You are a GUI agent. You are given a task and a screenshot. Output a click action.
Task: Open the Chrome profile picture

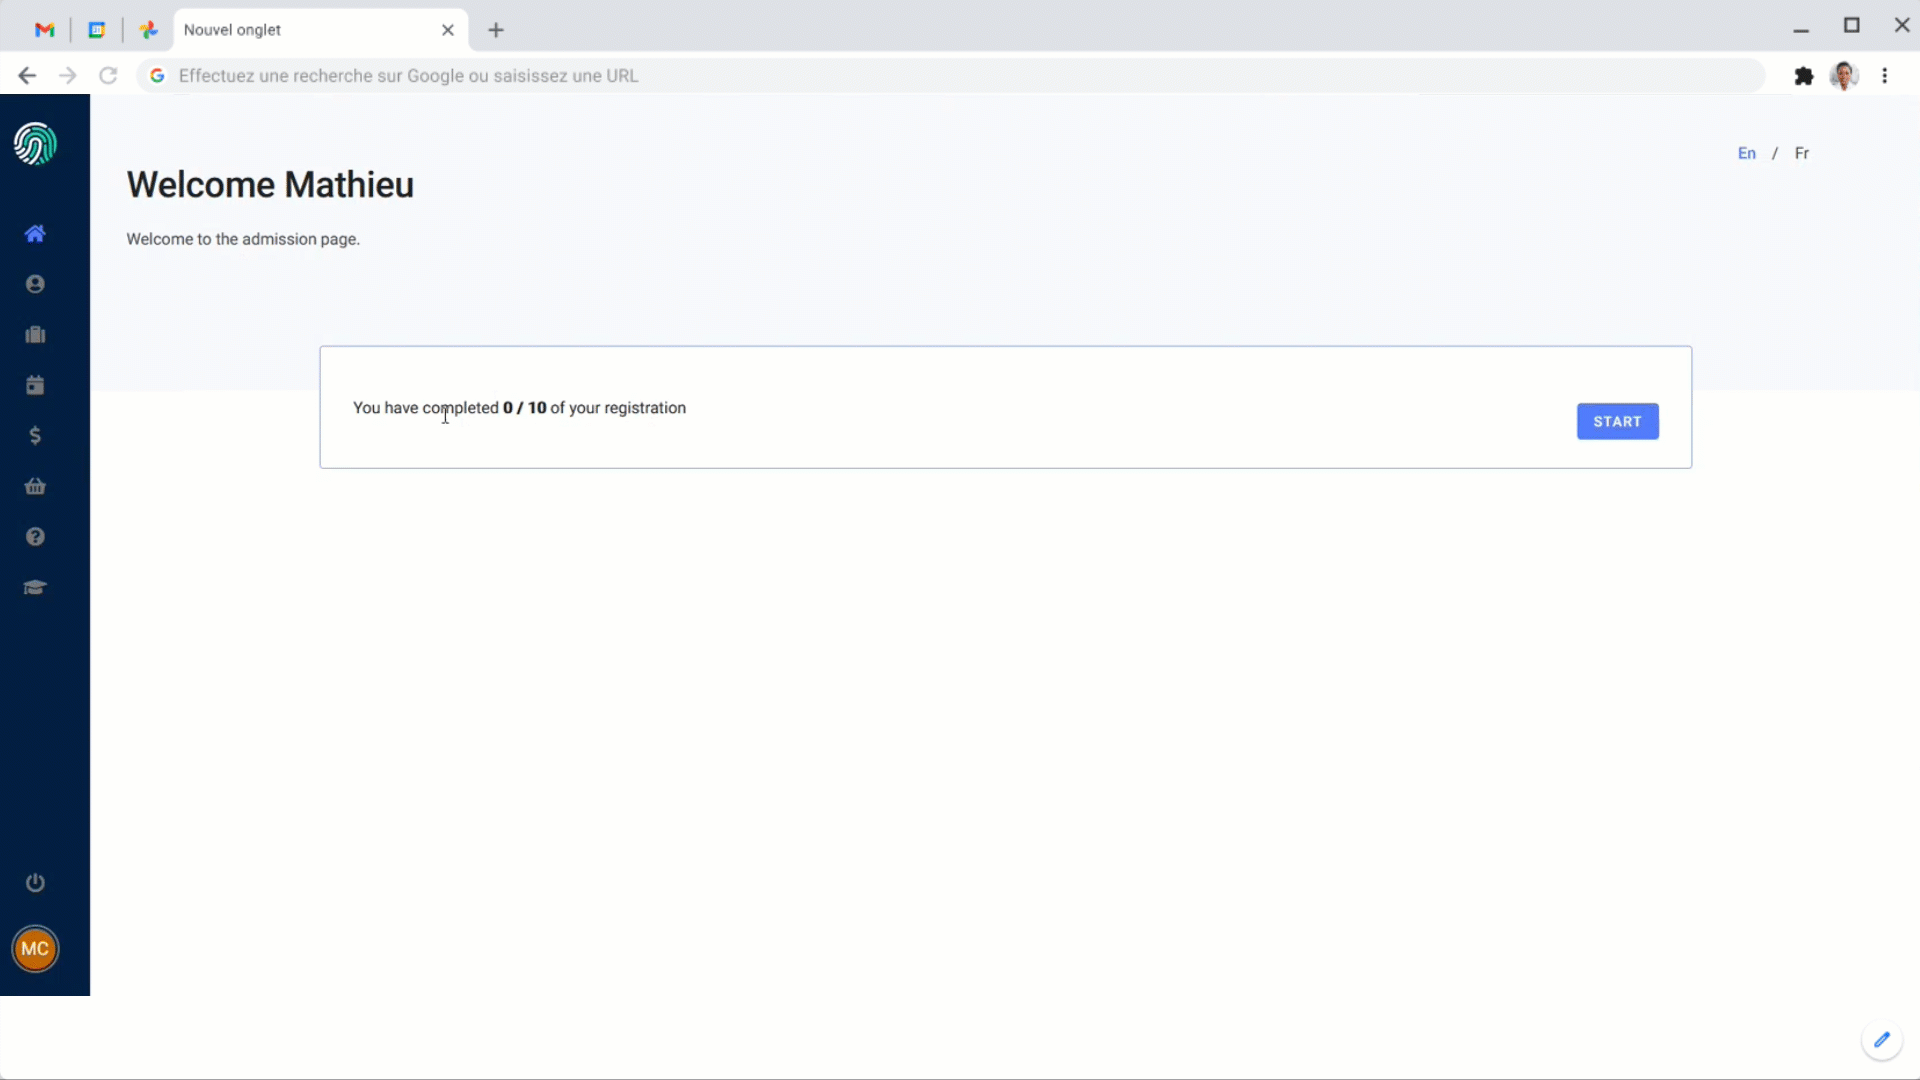click(x=1844, y=76)
